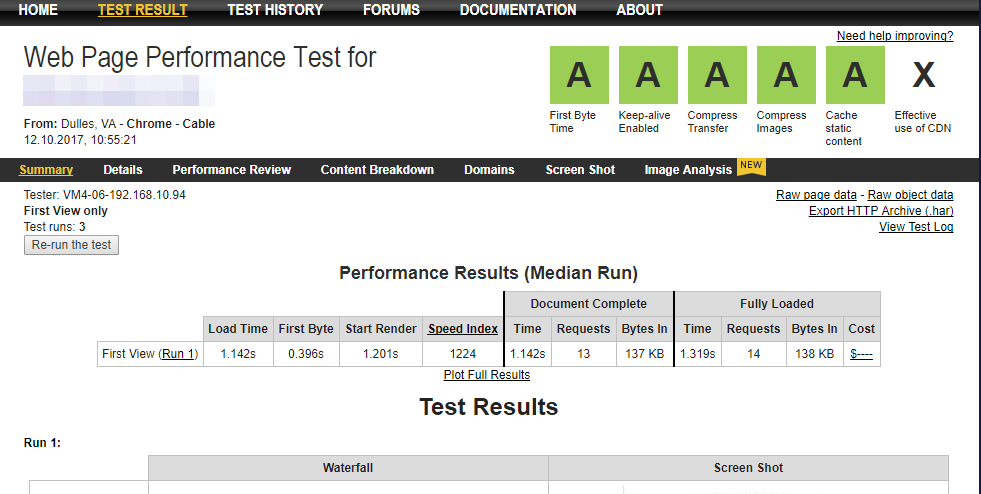The width and height of the screenshot is (981, 494).
Task: Open the Image Analysis tab
Action: (x=688, y=170)
